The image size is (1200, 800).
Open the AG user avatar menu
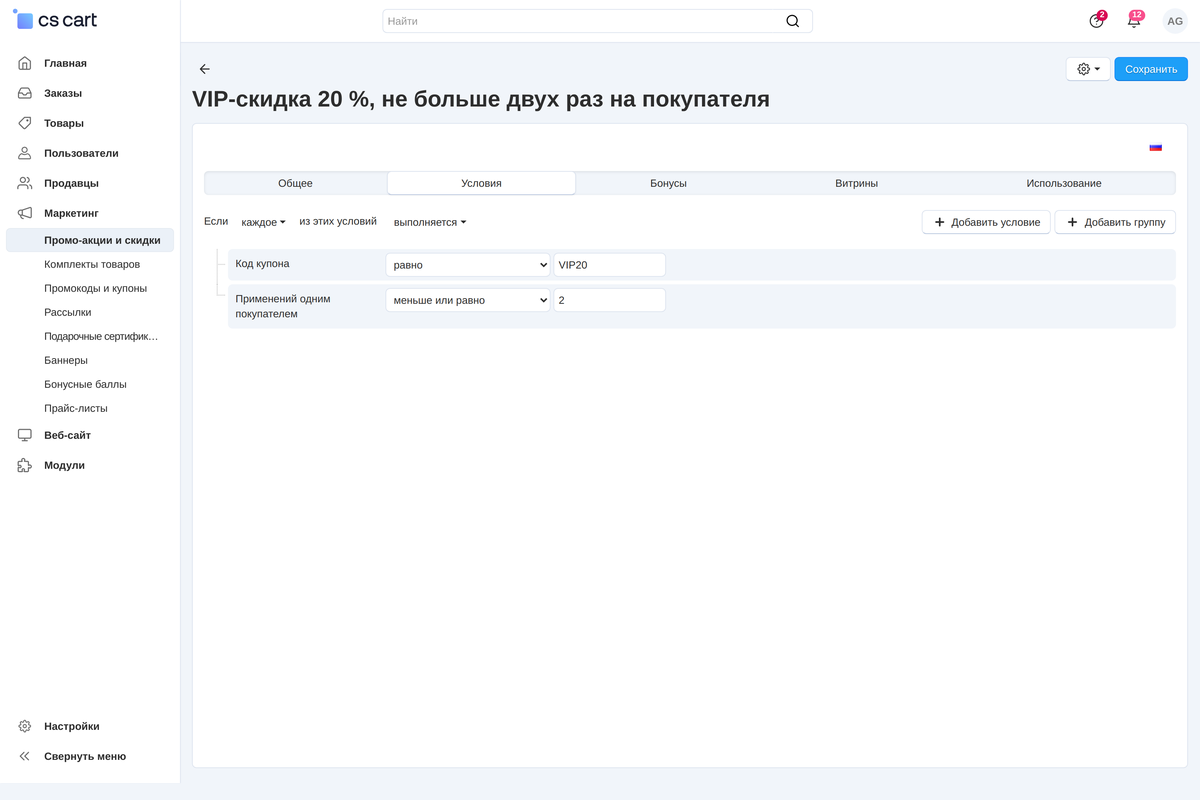pos(1175,21)
